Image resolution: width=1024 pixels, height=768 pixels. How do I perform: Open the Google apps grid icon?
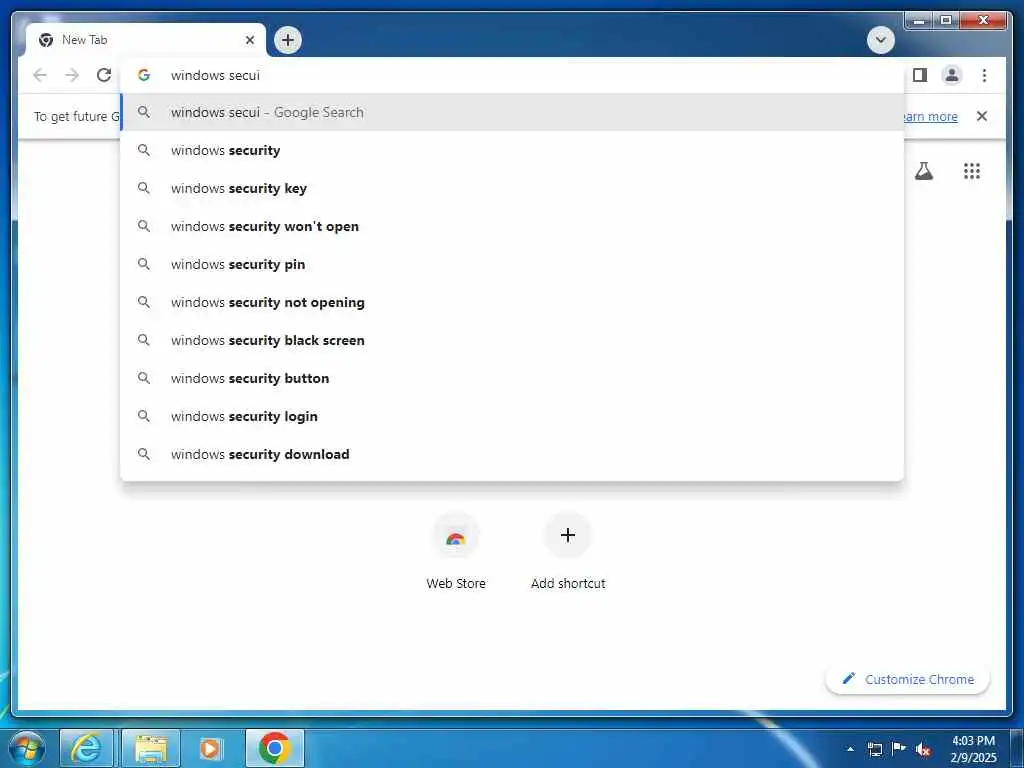972,171
